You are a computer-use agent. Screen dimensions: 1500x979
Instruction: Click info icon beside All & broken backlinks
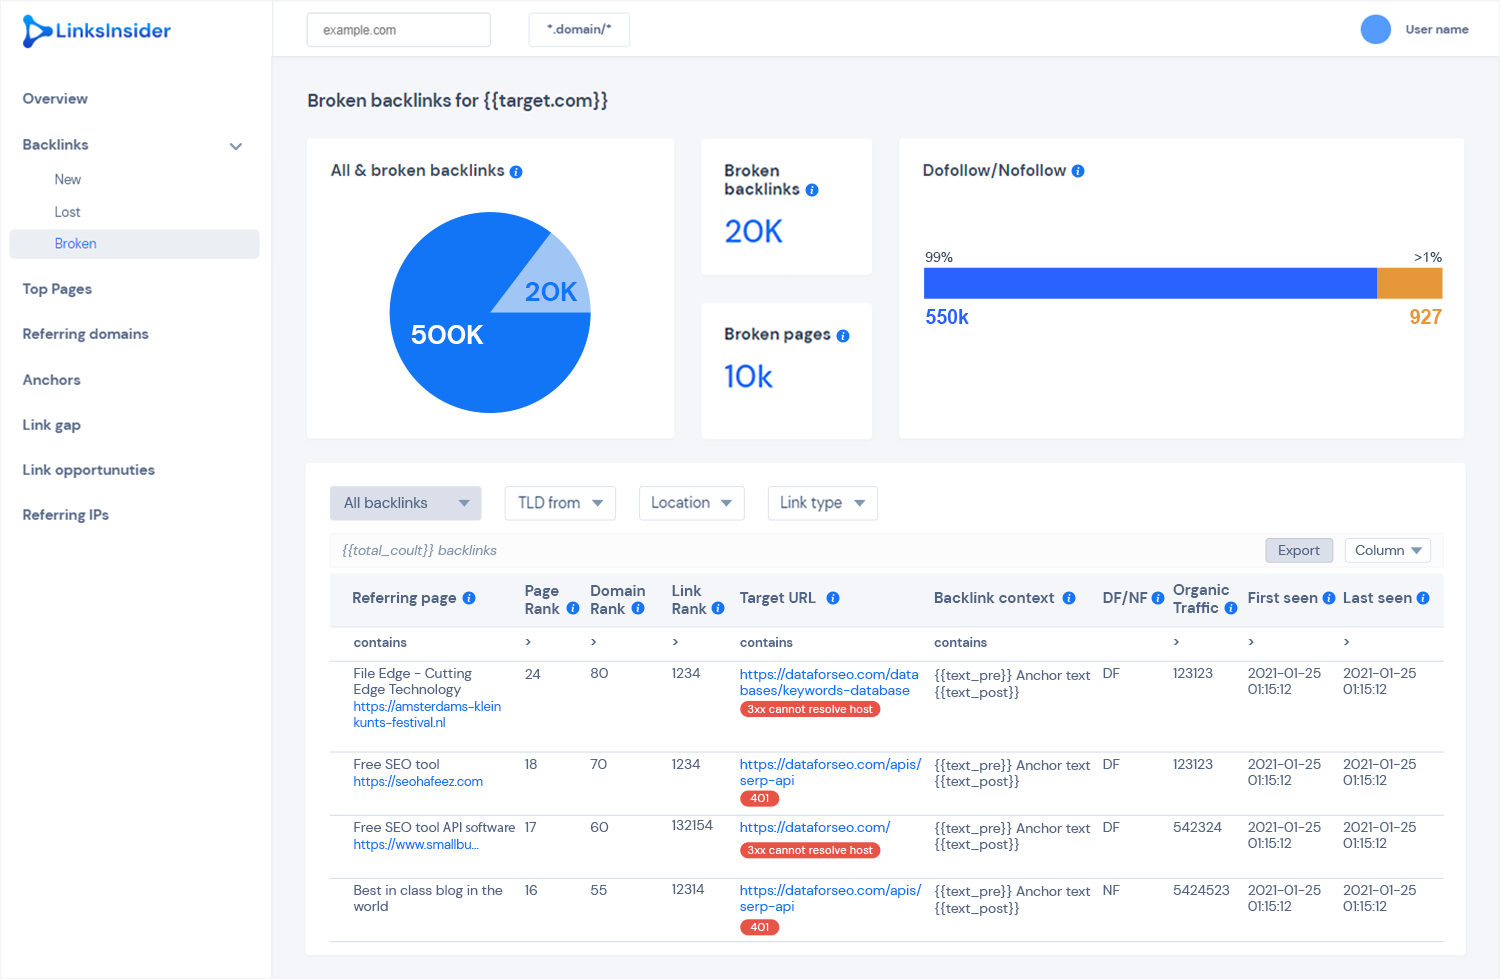(x=516, y=172)
